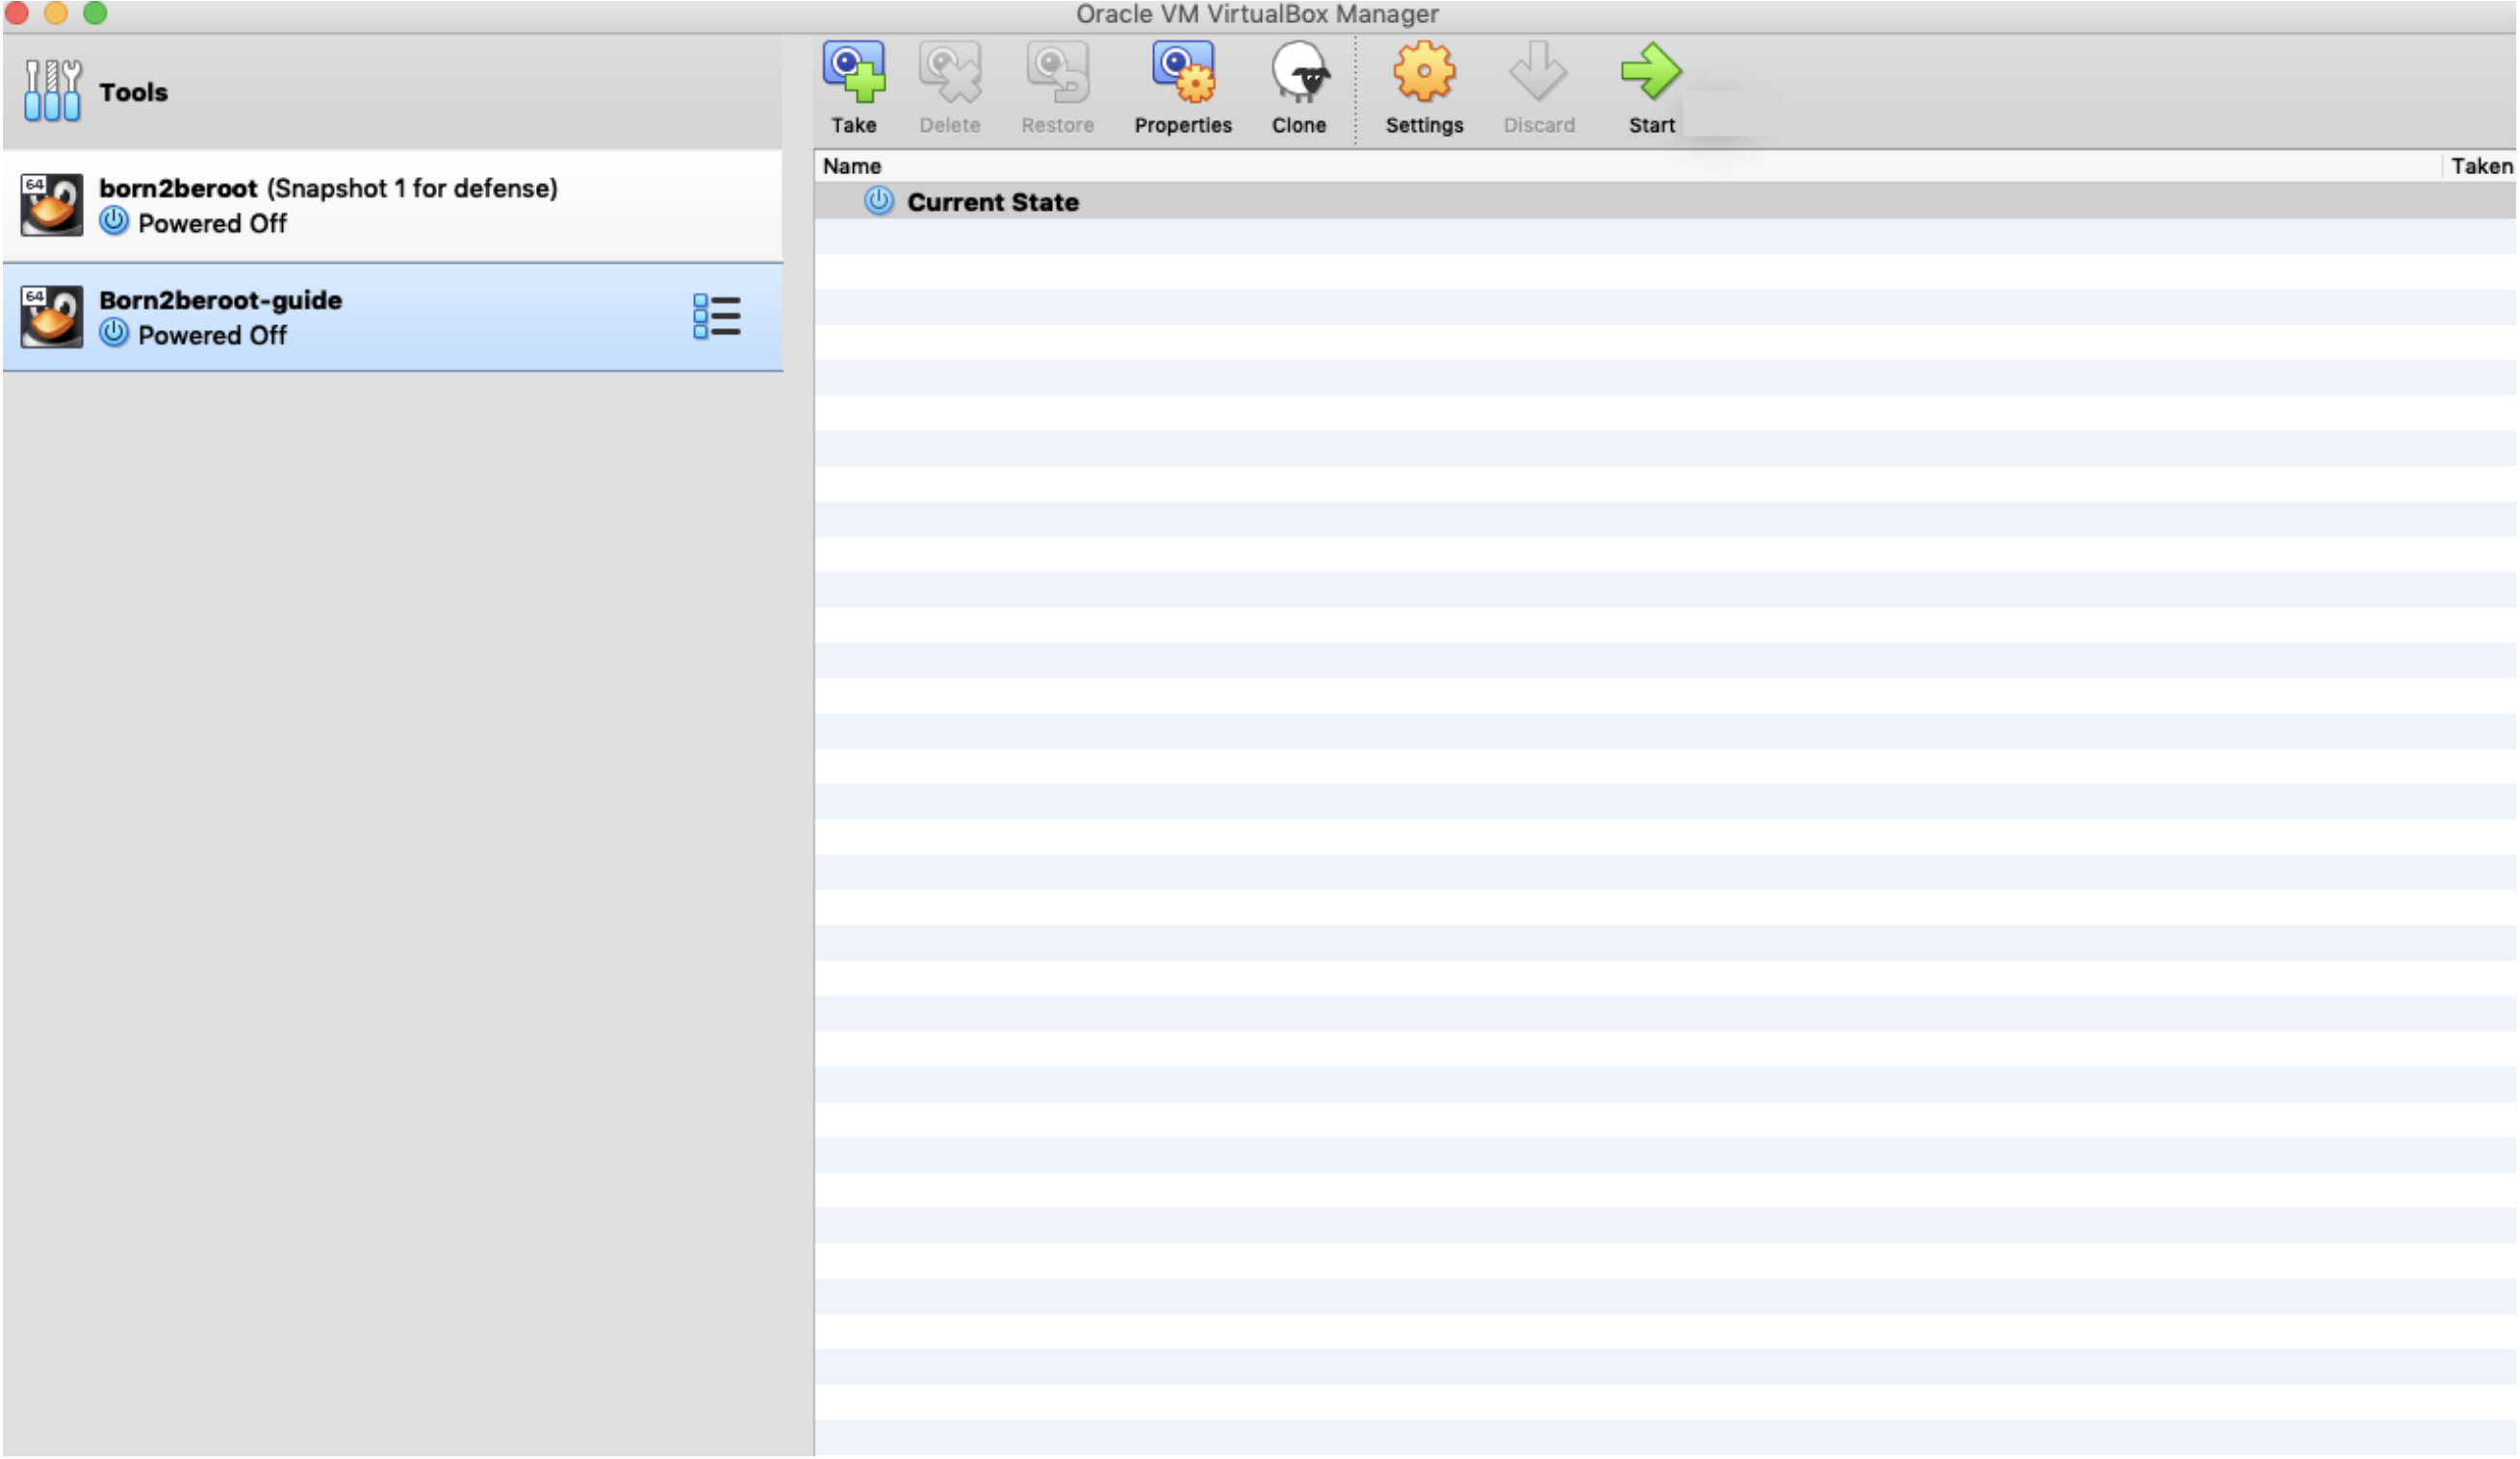2520x1459 pixels.
Task: Click the Name column header
Action: [x=852, y=166]
